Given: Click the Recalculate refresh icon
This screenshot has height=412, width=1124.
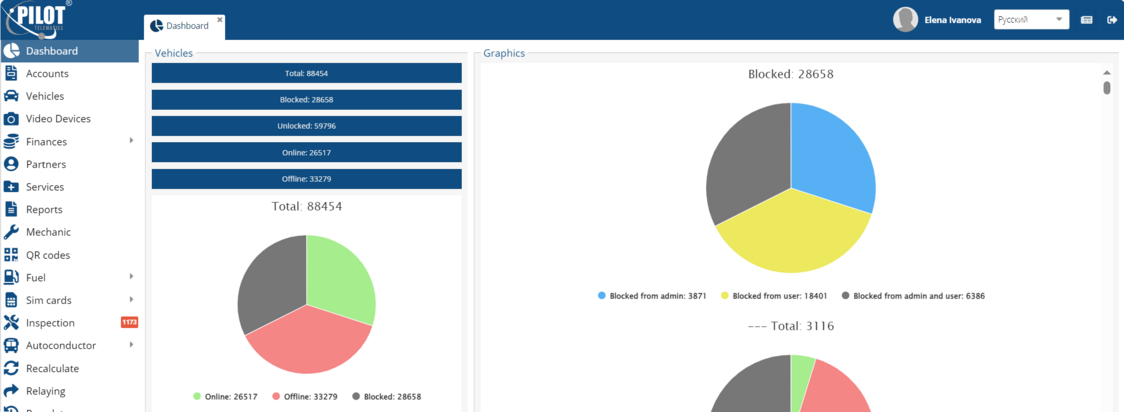Looking at the screenshot, I should tap(11, 368).
